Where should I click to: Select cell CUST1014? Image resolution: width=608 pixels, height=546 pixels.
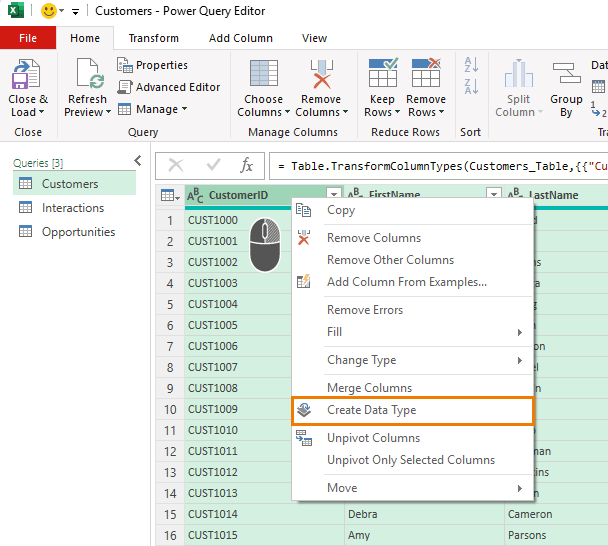click(x=264, y=514)
